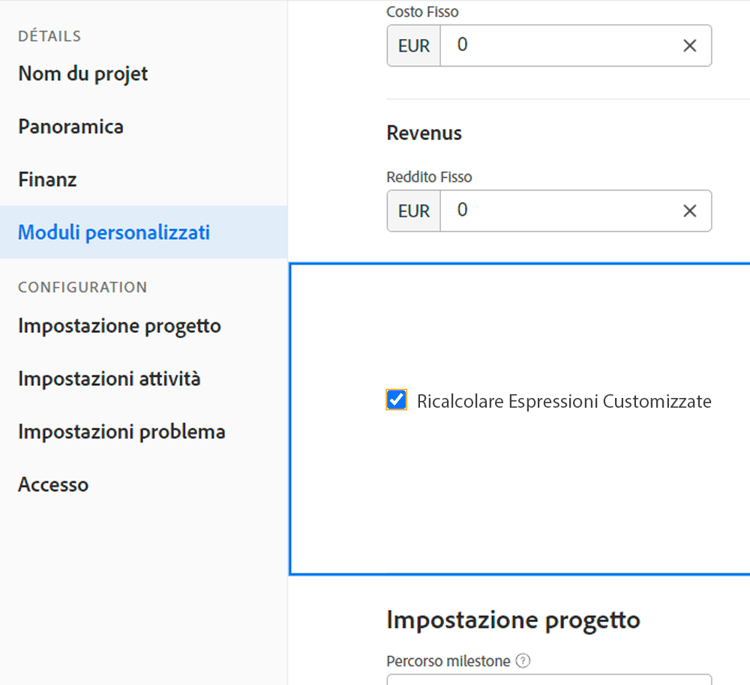This screenshot has width=750, height=685.
Task: Select Moduli personalizzati sidebar item
Action: (114, 233)
